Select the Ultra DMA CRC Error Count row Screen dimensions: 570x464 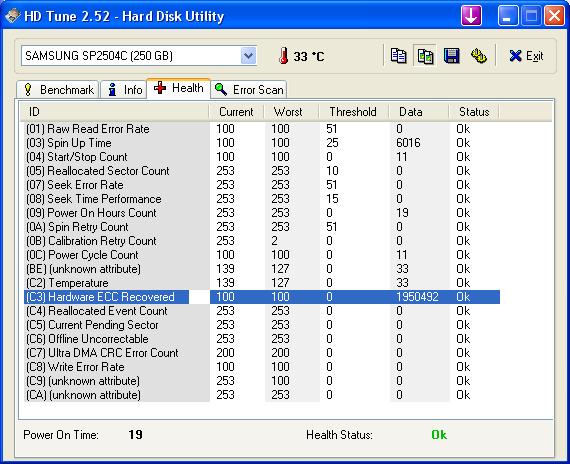tap(262, 353)
